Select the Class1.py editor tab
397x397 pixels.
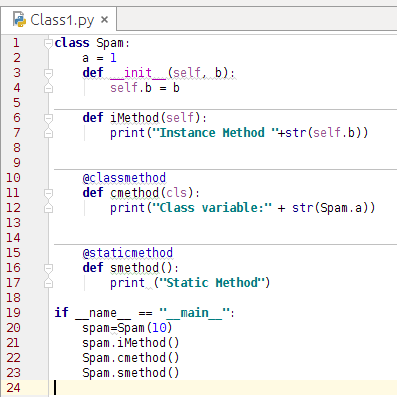tap(59, 20)
